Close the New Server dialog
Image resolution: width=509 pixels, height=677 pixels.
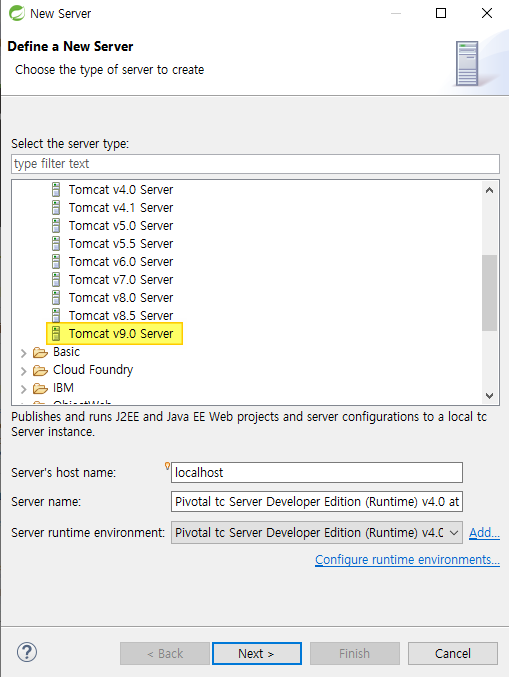(487, 13)
